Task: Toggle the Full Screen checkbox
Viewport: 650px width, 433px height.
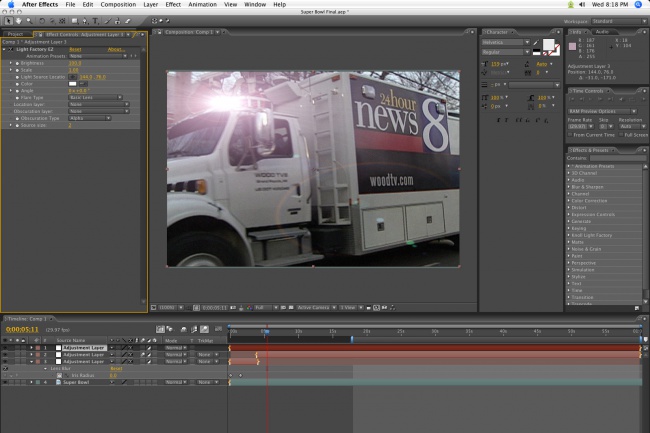Action: coord(621,135)
